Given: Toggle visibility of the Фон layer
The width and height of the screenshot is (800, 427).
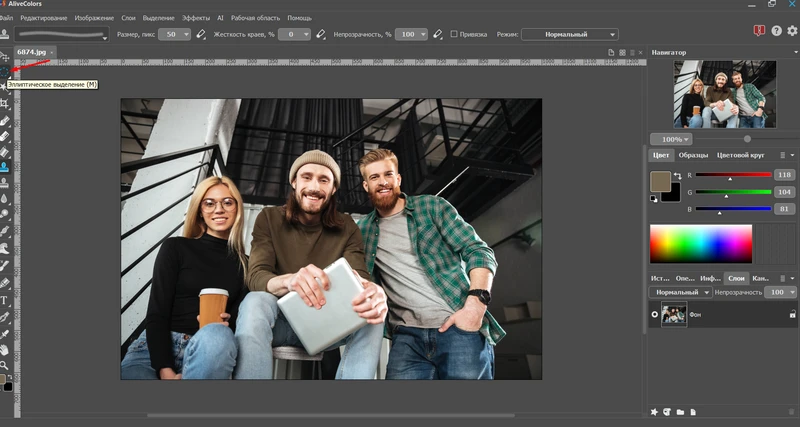Looking at the screenshot, I should [655, 314].
